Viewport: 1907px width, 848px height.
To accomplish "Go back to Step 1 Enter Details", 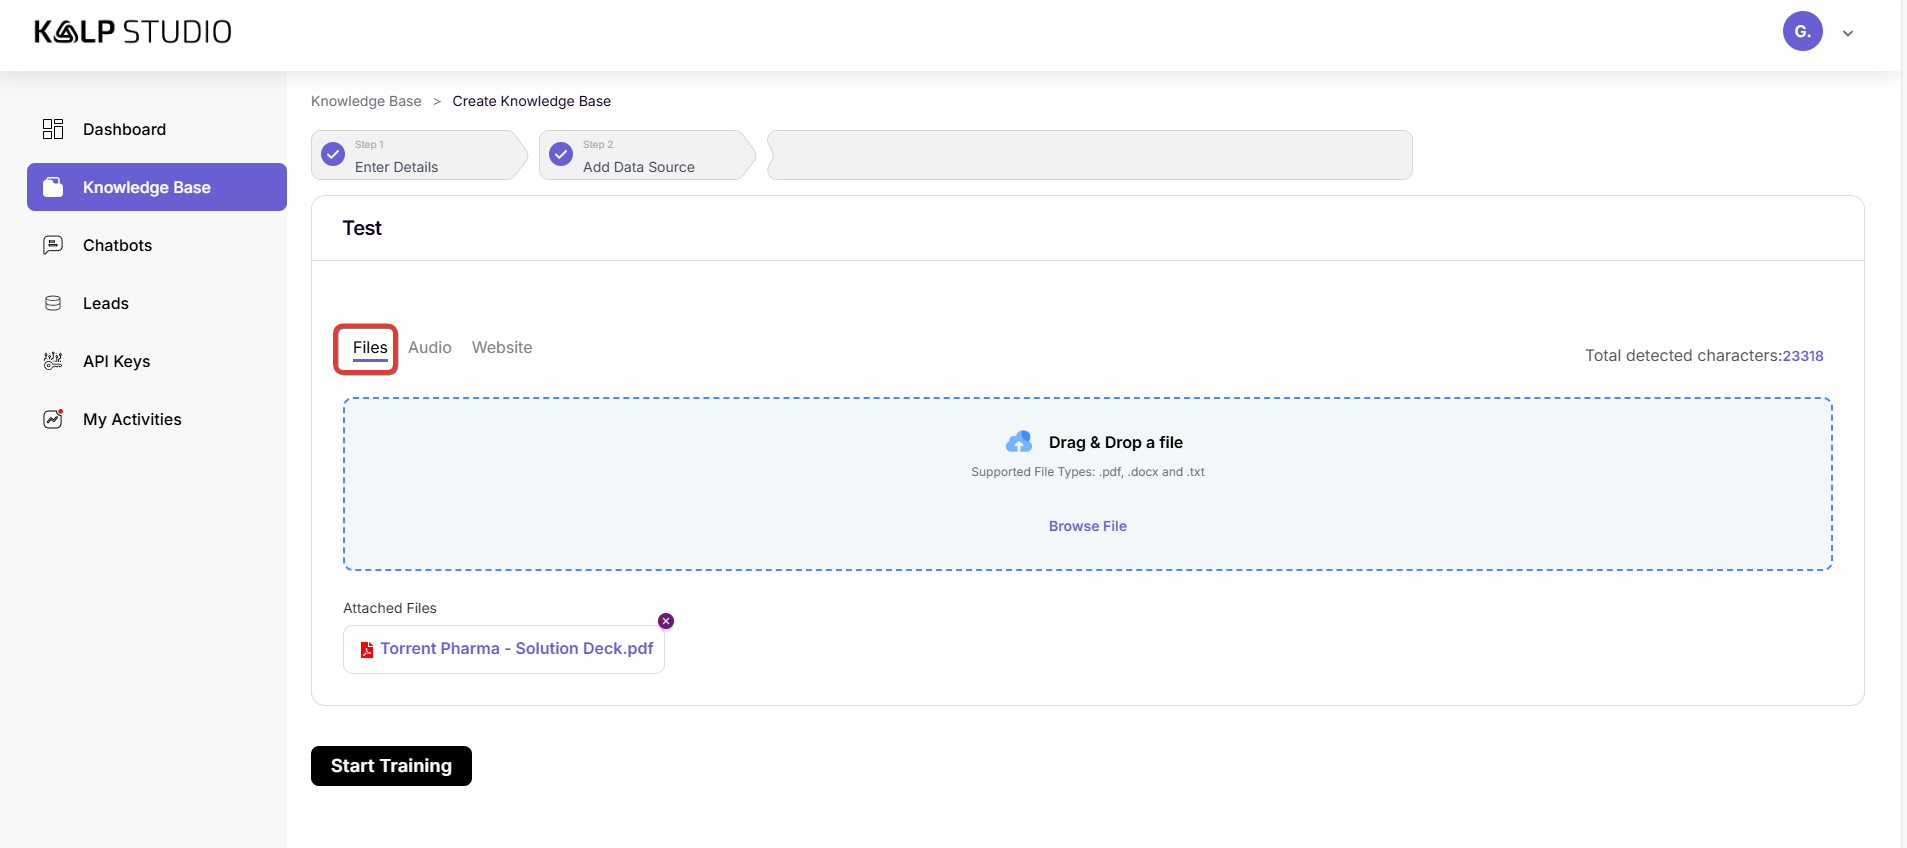I will pos(418,156).
